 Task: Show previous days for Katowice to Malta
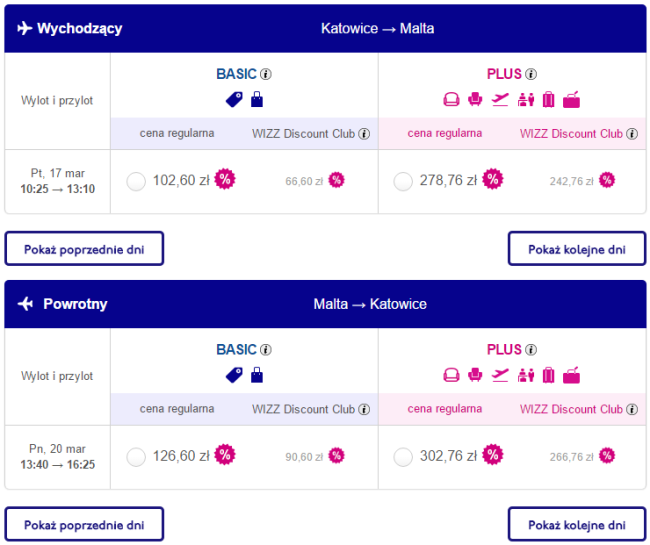click(x=84, y=249)
